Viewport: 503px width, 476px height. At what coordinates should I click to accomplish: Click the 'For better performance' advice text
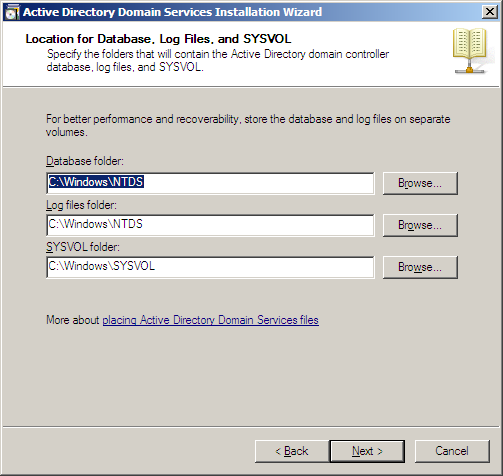pos(248,125)
